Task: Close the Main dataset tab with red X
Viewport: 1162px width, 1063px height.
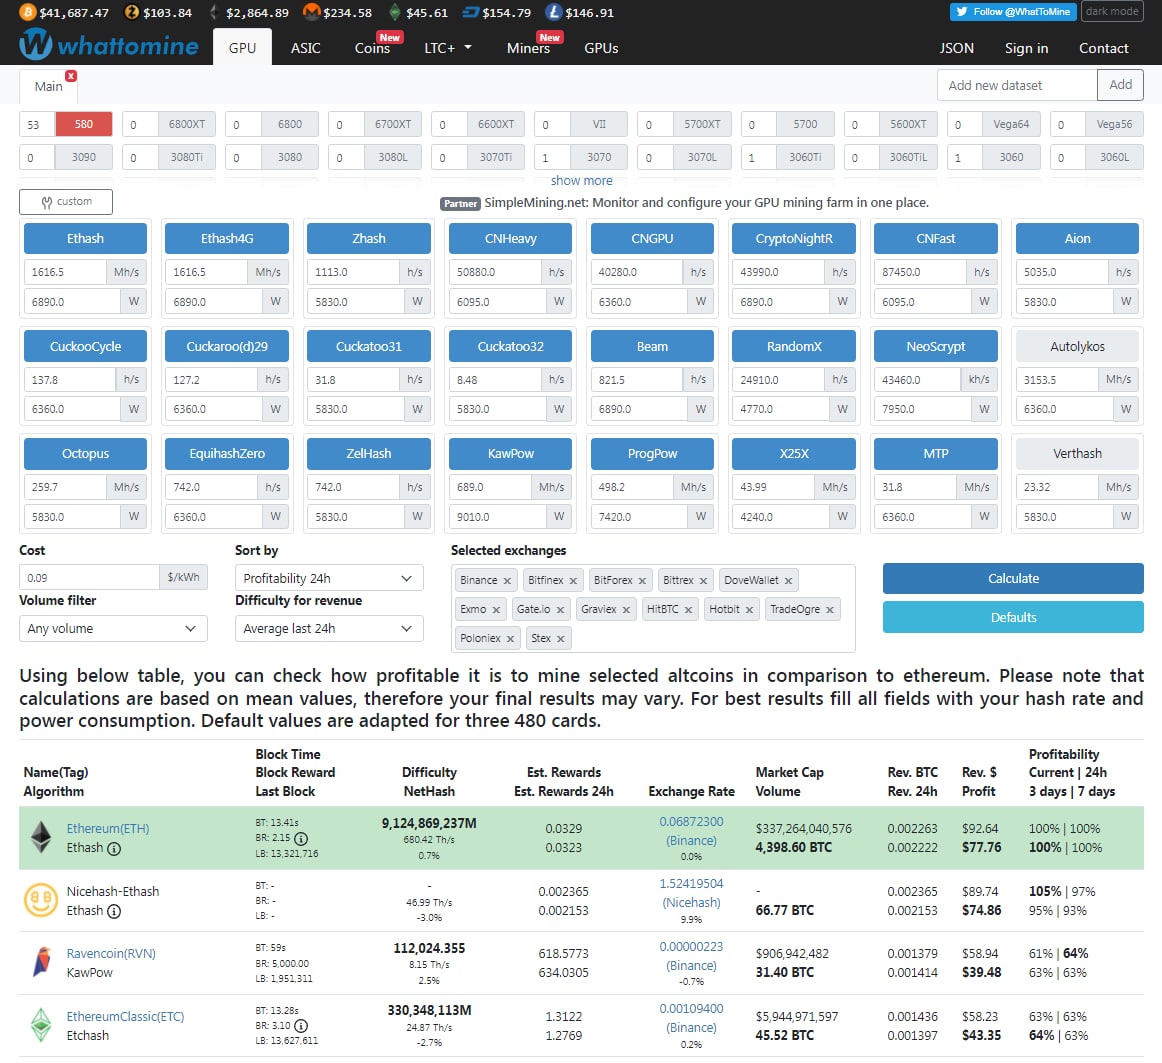Action: click(x=71, y=76)
